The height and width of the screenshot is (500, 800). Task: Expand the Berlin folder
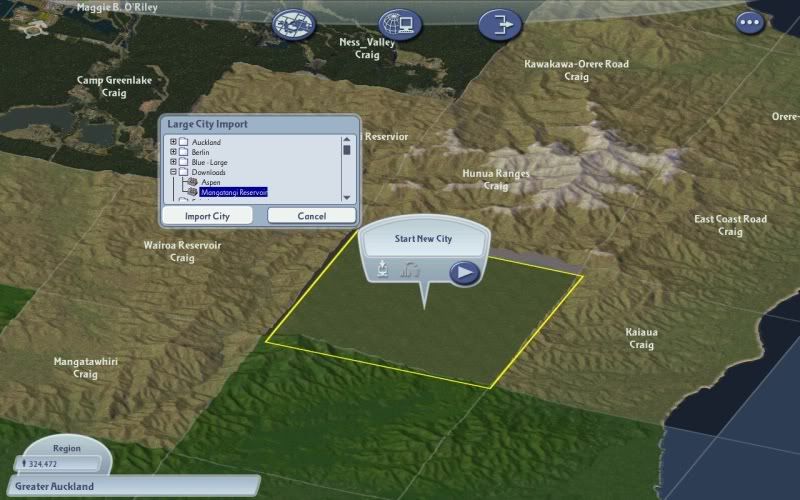click(x=173, y=152)
